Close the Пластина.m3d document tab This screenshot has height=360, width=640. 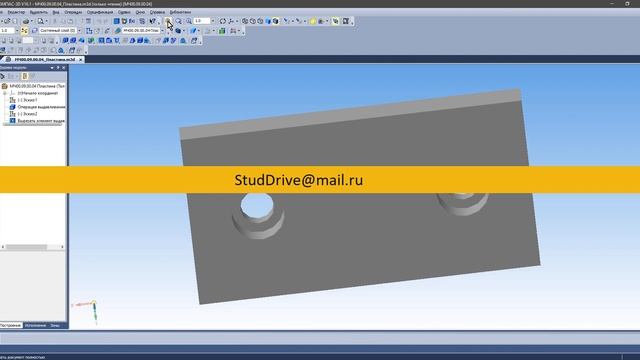pos(80,60)
